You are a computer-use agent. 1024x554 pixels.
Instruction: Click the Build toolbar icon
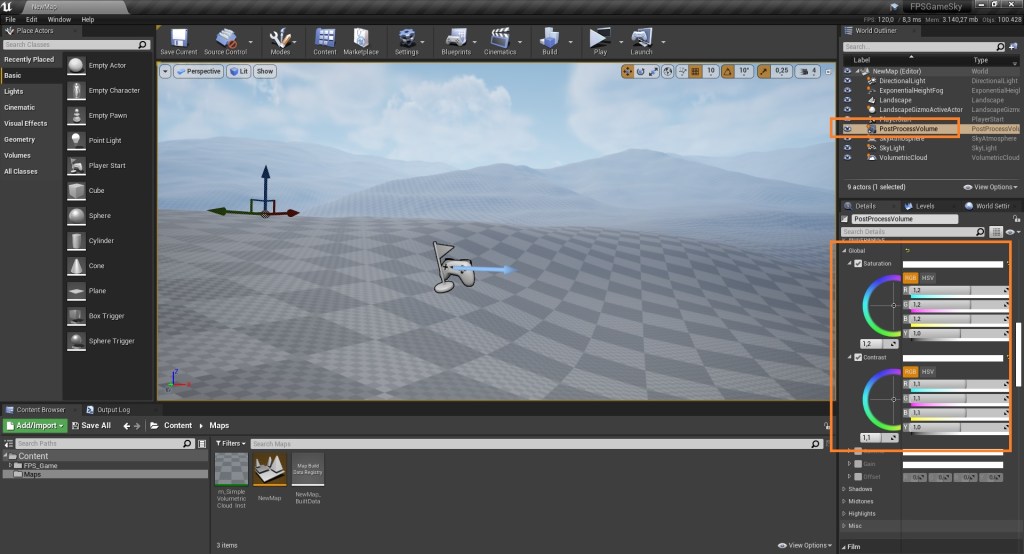click(549, 40)
